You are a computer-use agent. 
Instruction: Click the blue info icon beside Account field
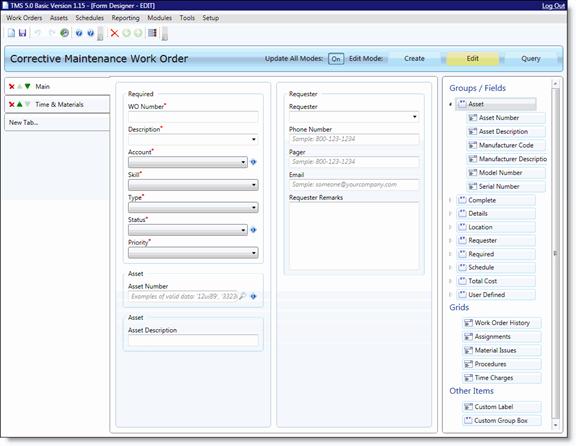(253, 162)
